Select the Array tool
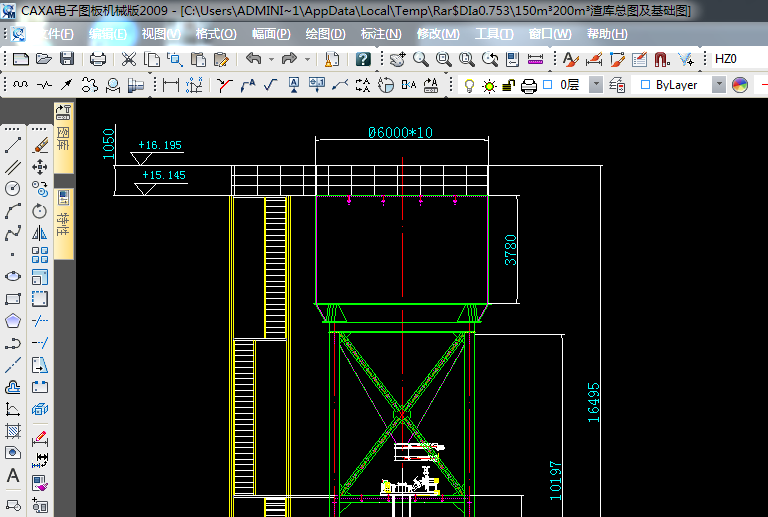This screenshot has width=768, height=517. pyautogui.click(x=40, y=255)
